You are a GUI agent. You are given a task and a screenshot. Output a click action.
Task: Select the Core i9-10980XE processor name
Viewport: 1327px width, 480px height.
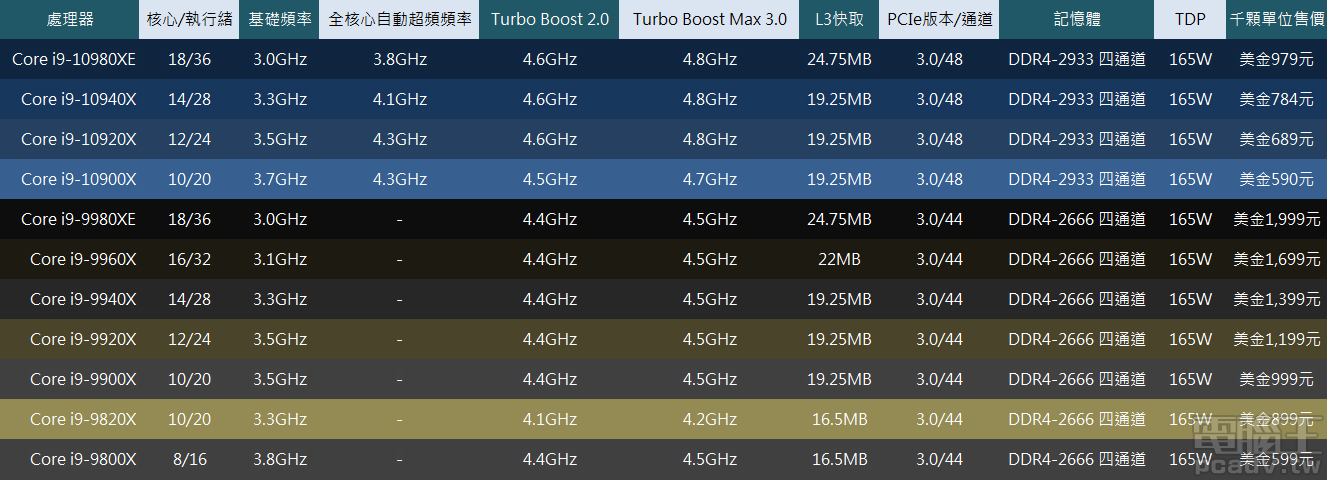74,59
